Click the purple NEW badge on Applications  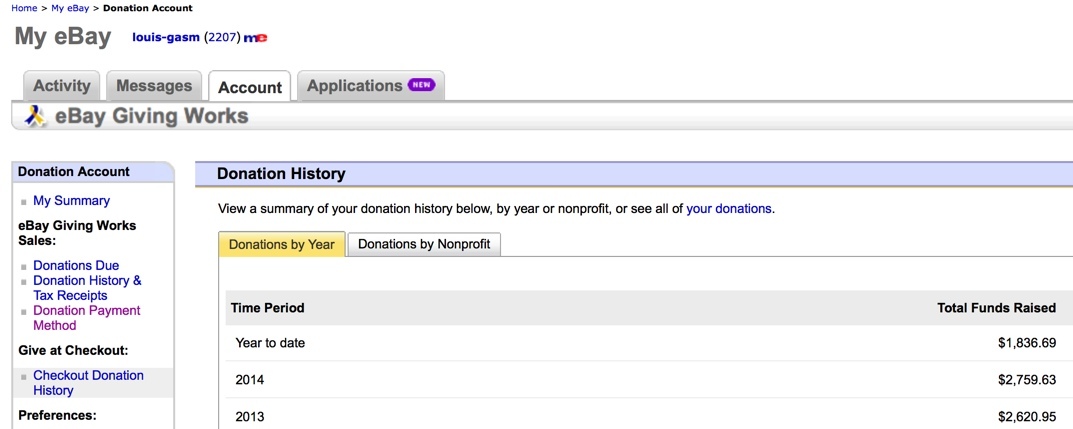click(x=421, y=85)
